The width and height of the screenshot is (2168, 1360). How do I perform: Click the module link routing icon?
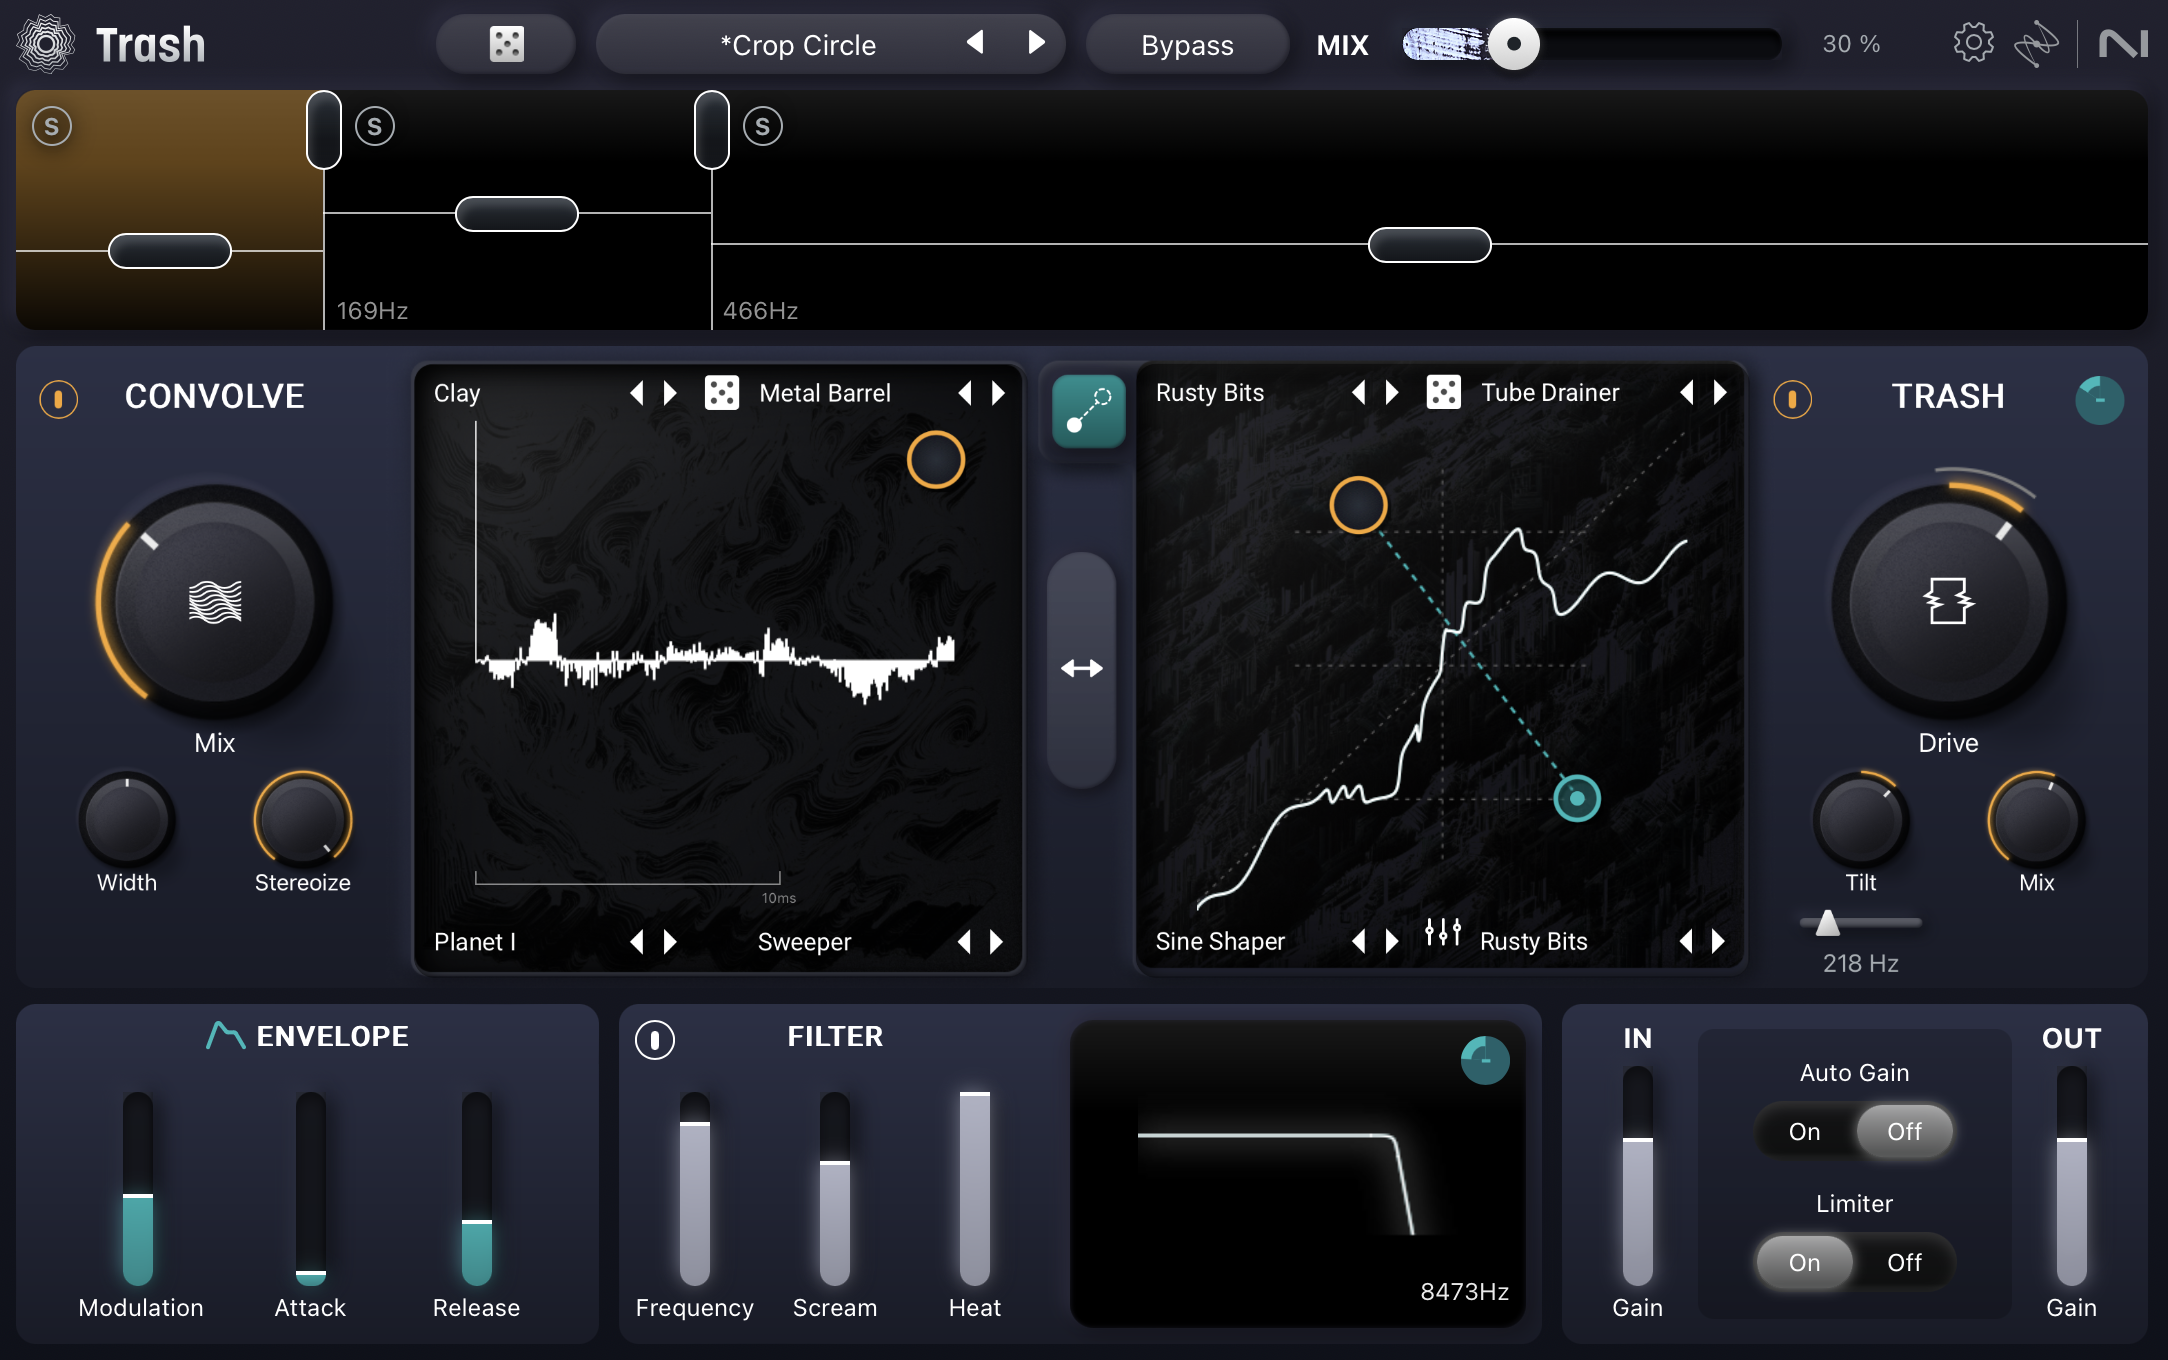point(1088,411)
